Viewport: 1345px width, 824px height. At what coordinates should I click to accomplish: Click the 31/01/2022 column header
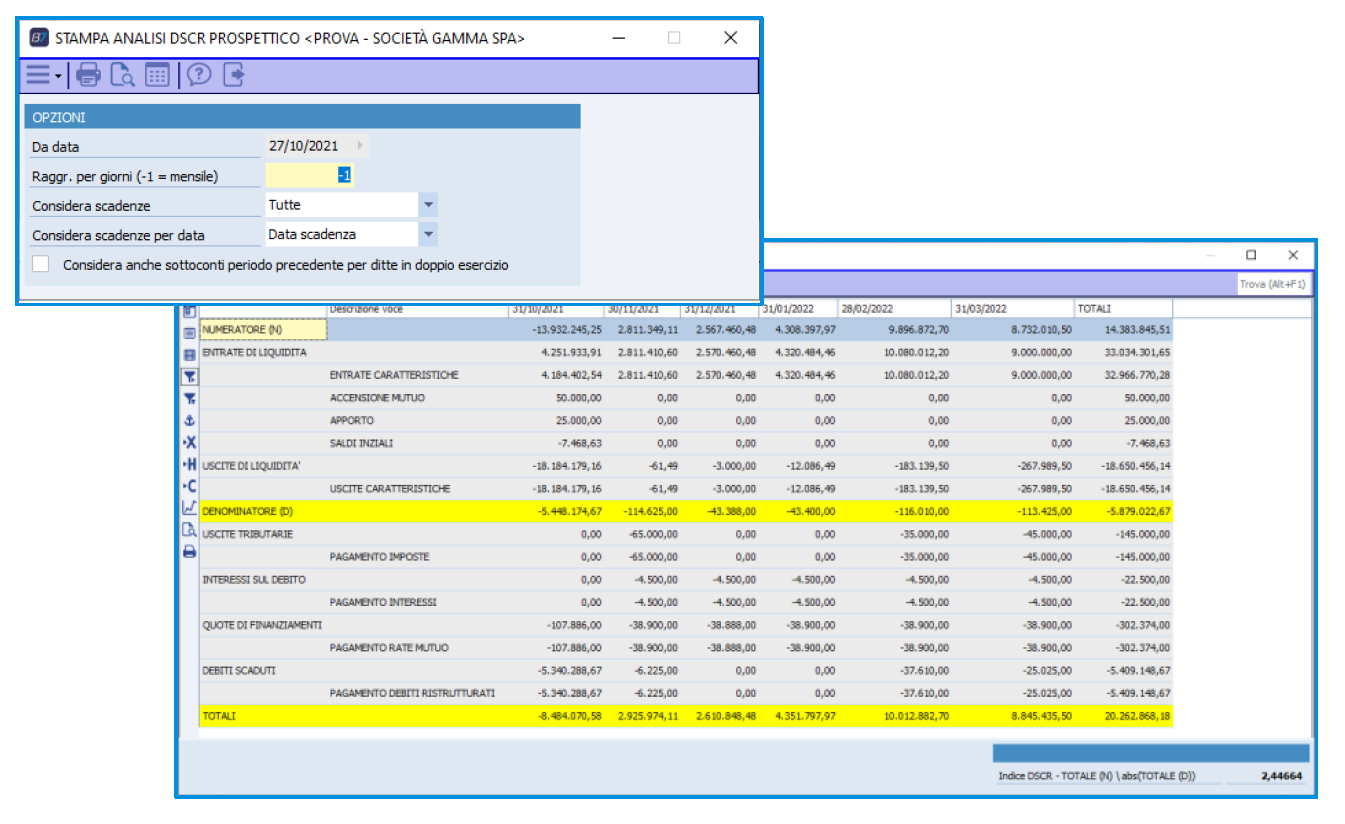click(798, 309)
